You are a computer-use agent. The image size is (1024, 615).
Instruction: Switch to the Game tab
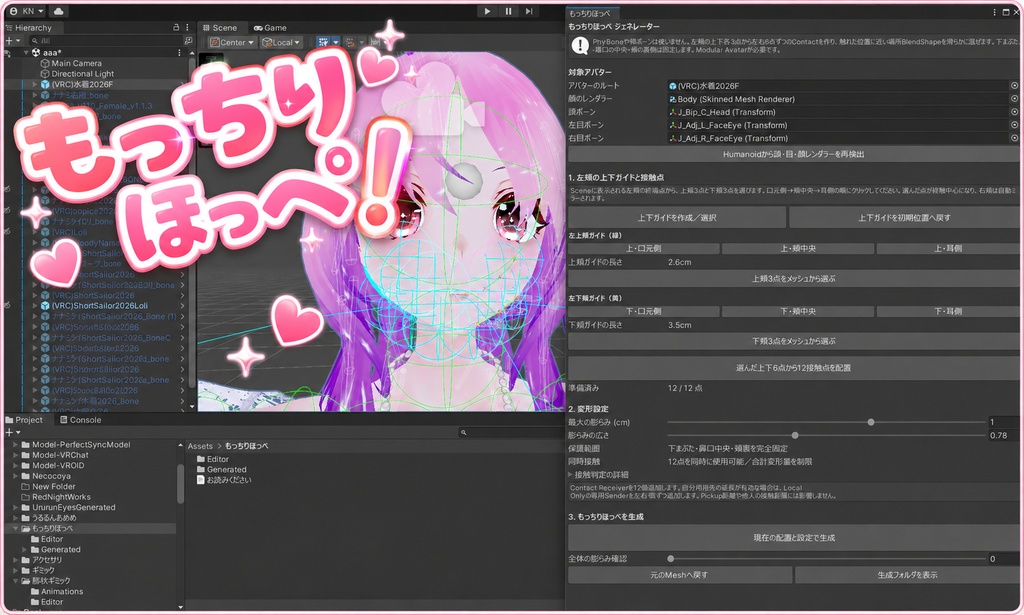click(270, 27)
